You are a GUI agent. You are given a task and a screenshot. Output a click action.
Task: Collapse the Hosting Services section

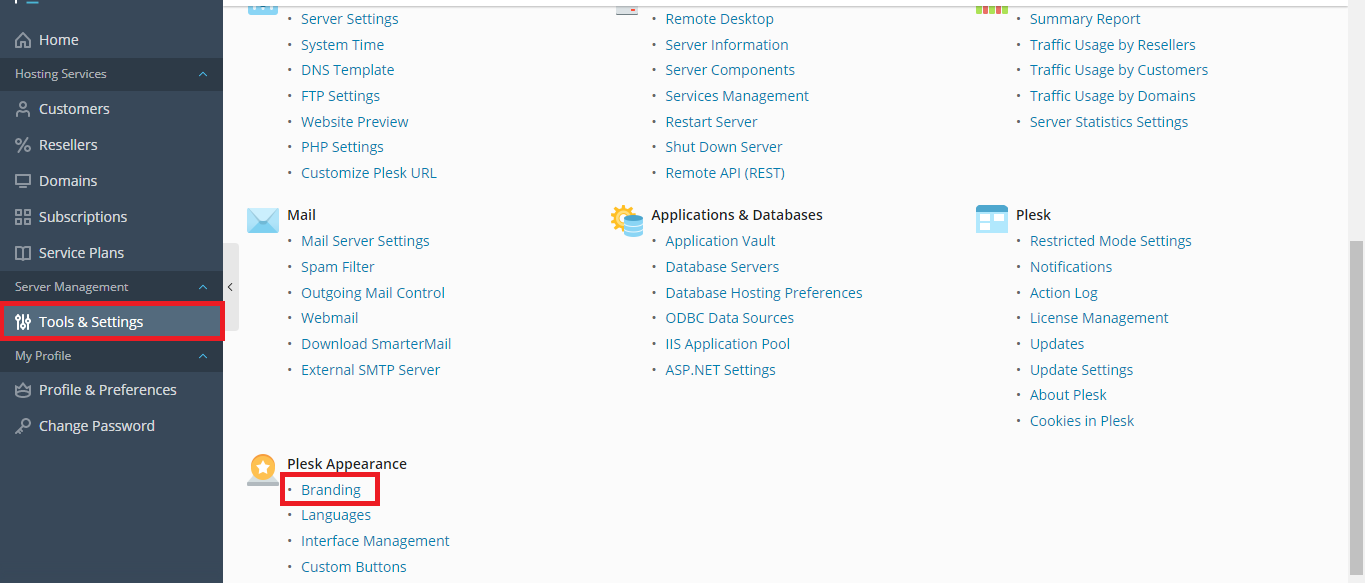(203, 74)
